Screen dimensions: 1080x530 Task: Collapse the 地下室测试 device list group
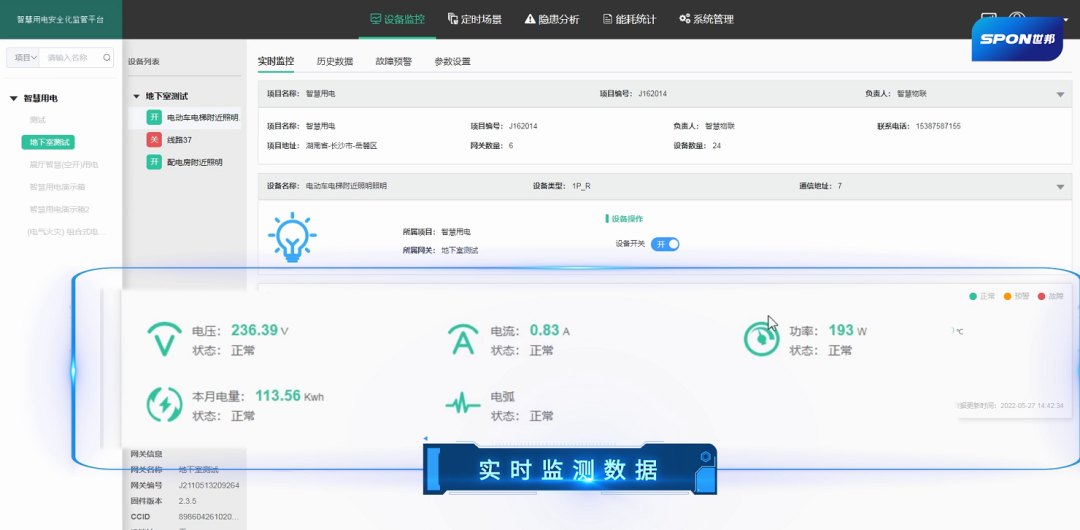(x=136, y=97)
